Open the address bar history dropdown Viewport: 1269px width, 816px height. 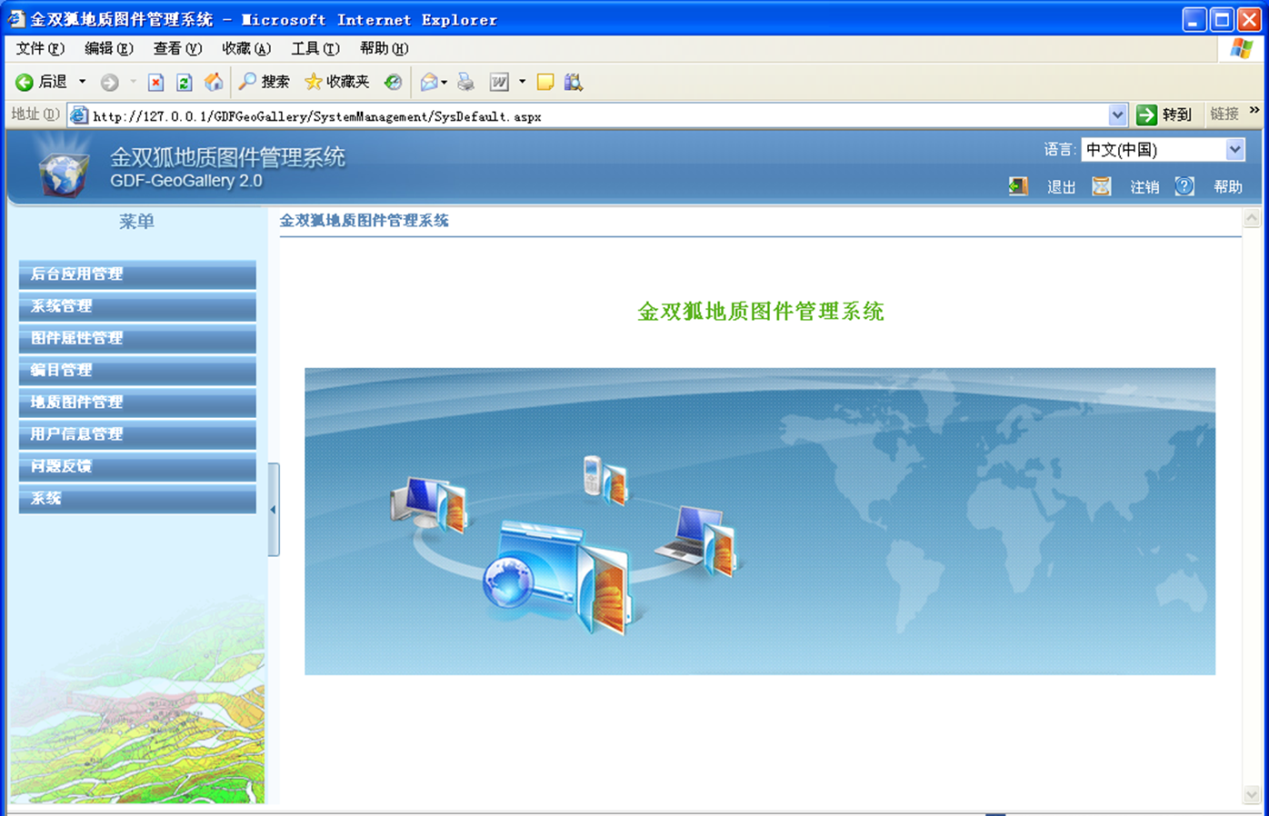(x=1117, y=115)
